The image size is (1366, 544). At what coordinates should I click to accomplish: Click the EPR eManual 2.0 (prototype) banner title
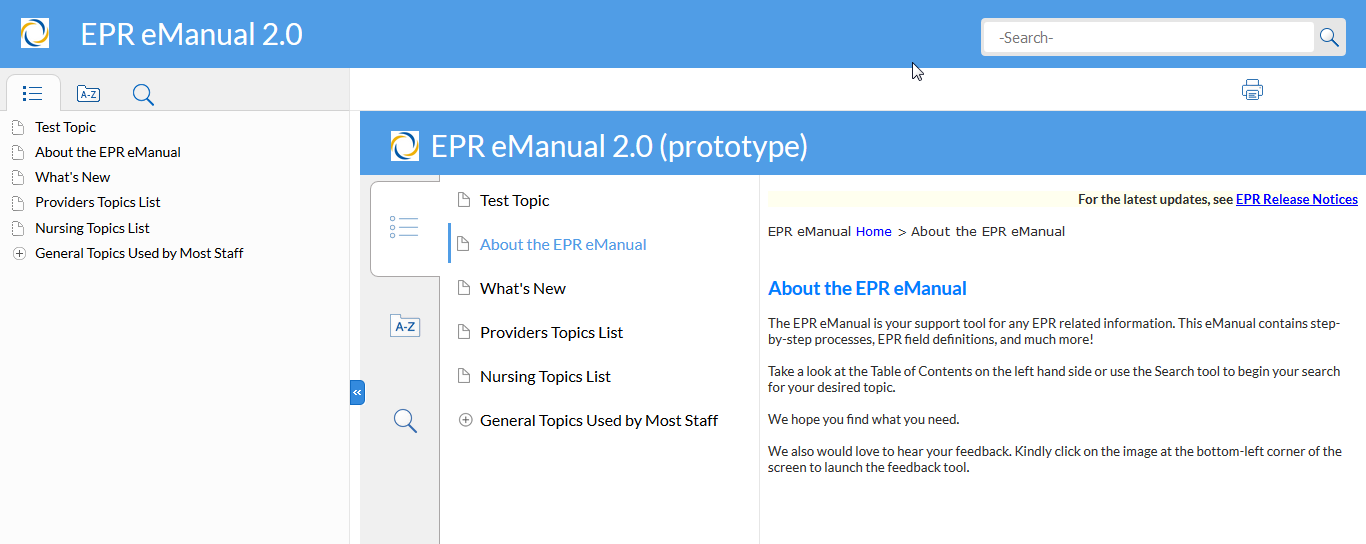(x=619, y=146)
